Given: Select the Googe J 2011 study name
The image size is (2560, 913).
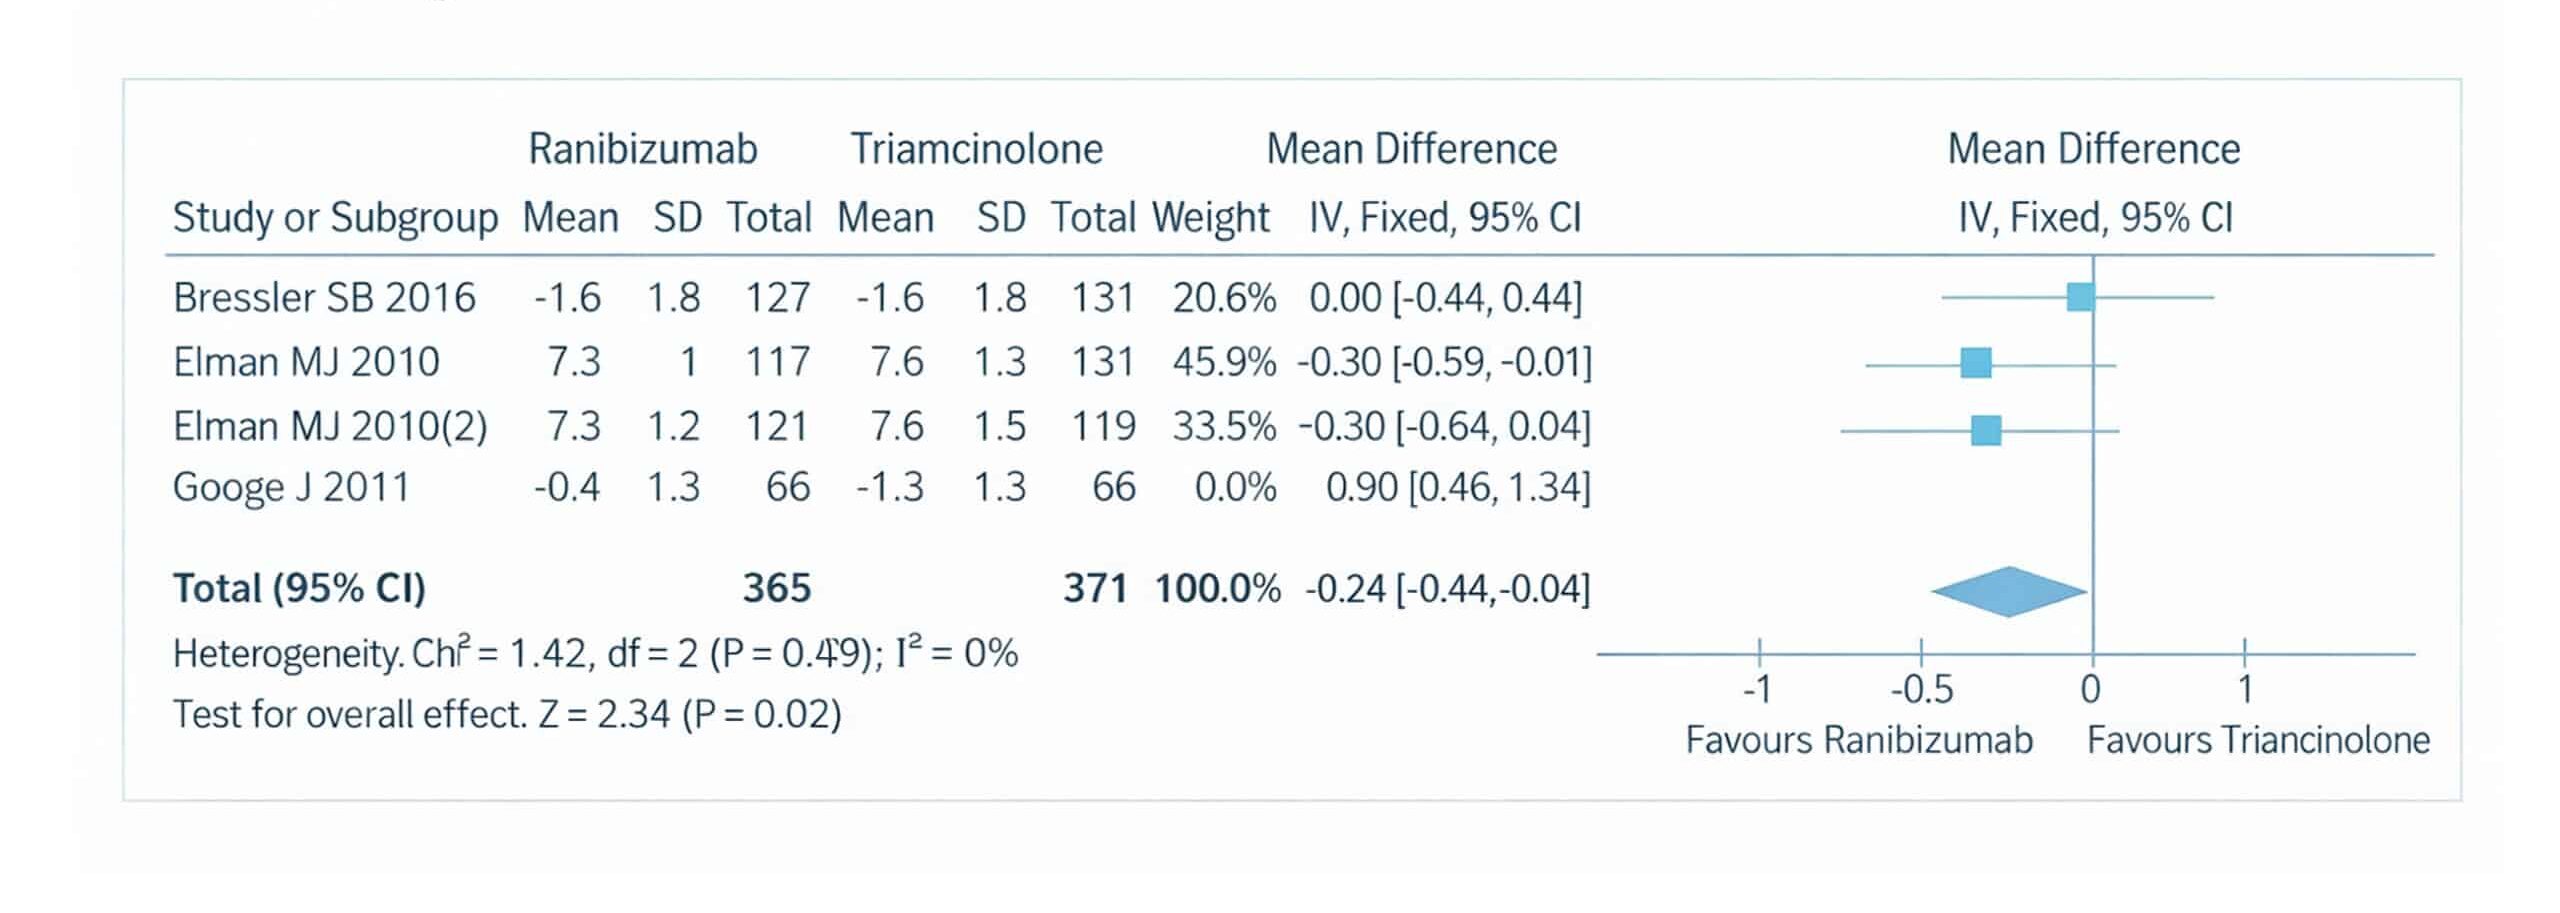Looking at the screenshot, I should [291, 487].
